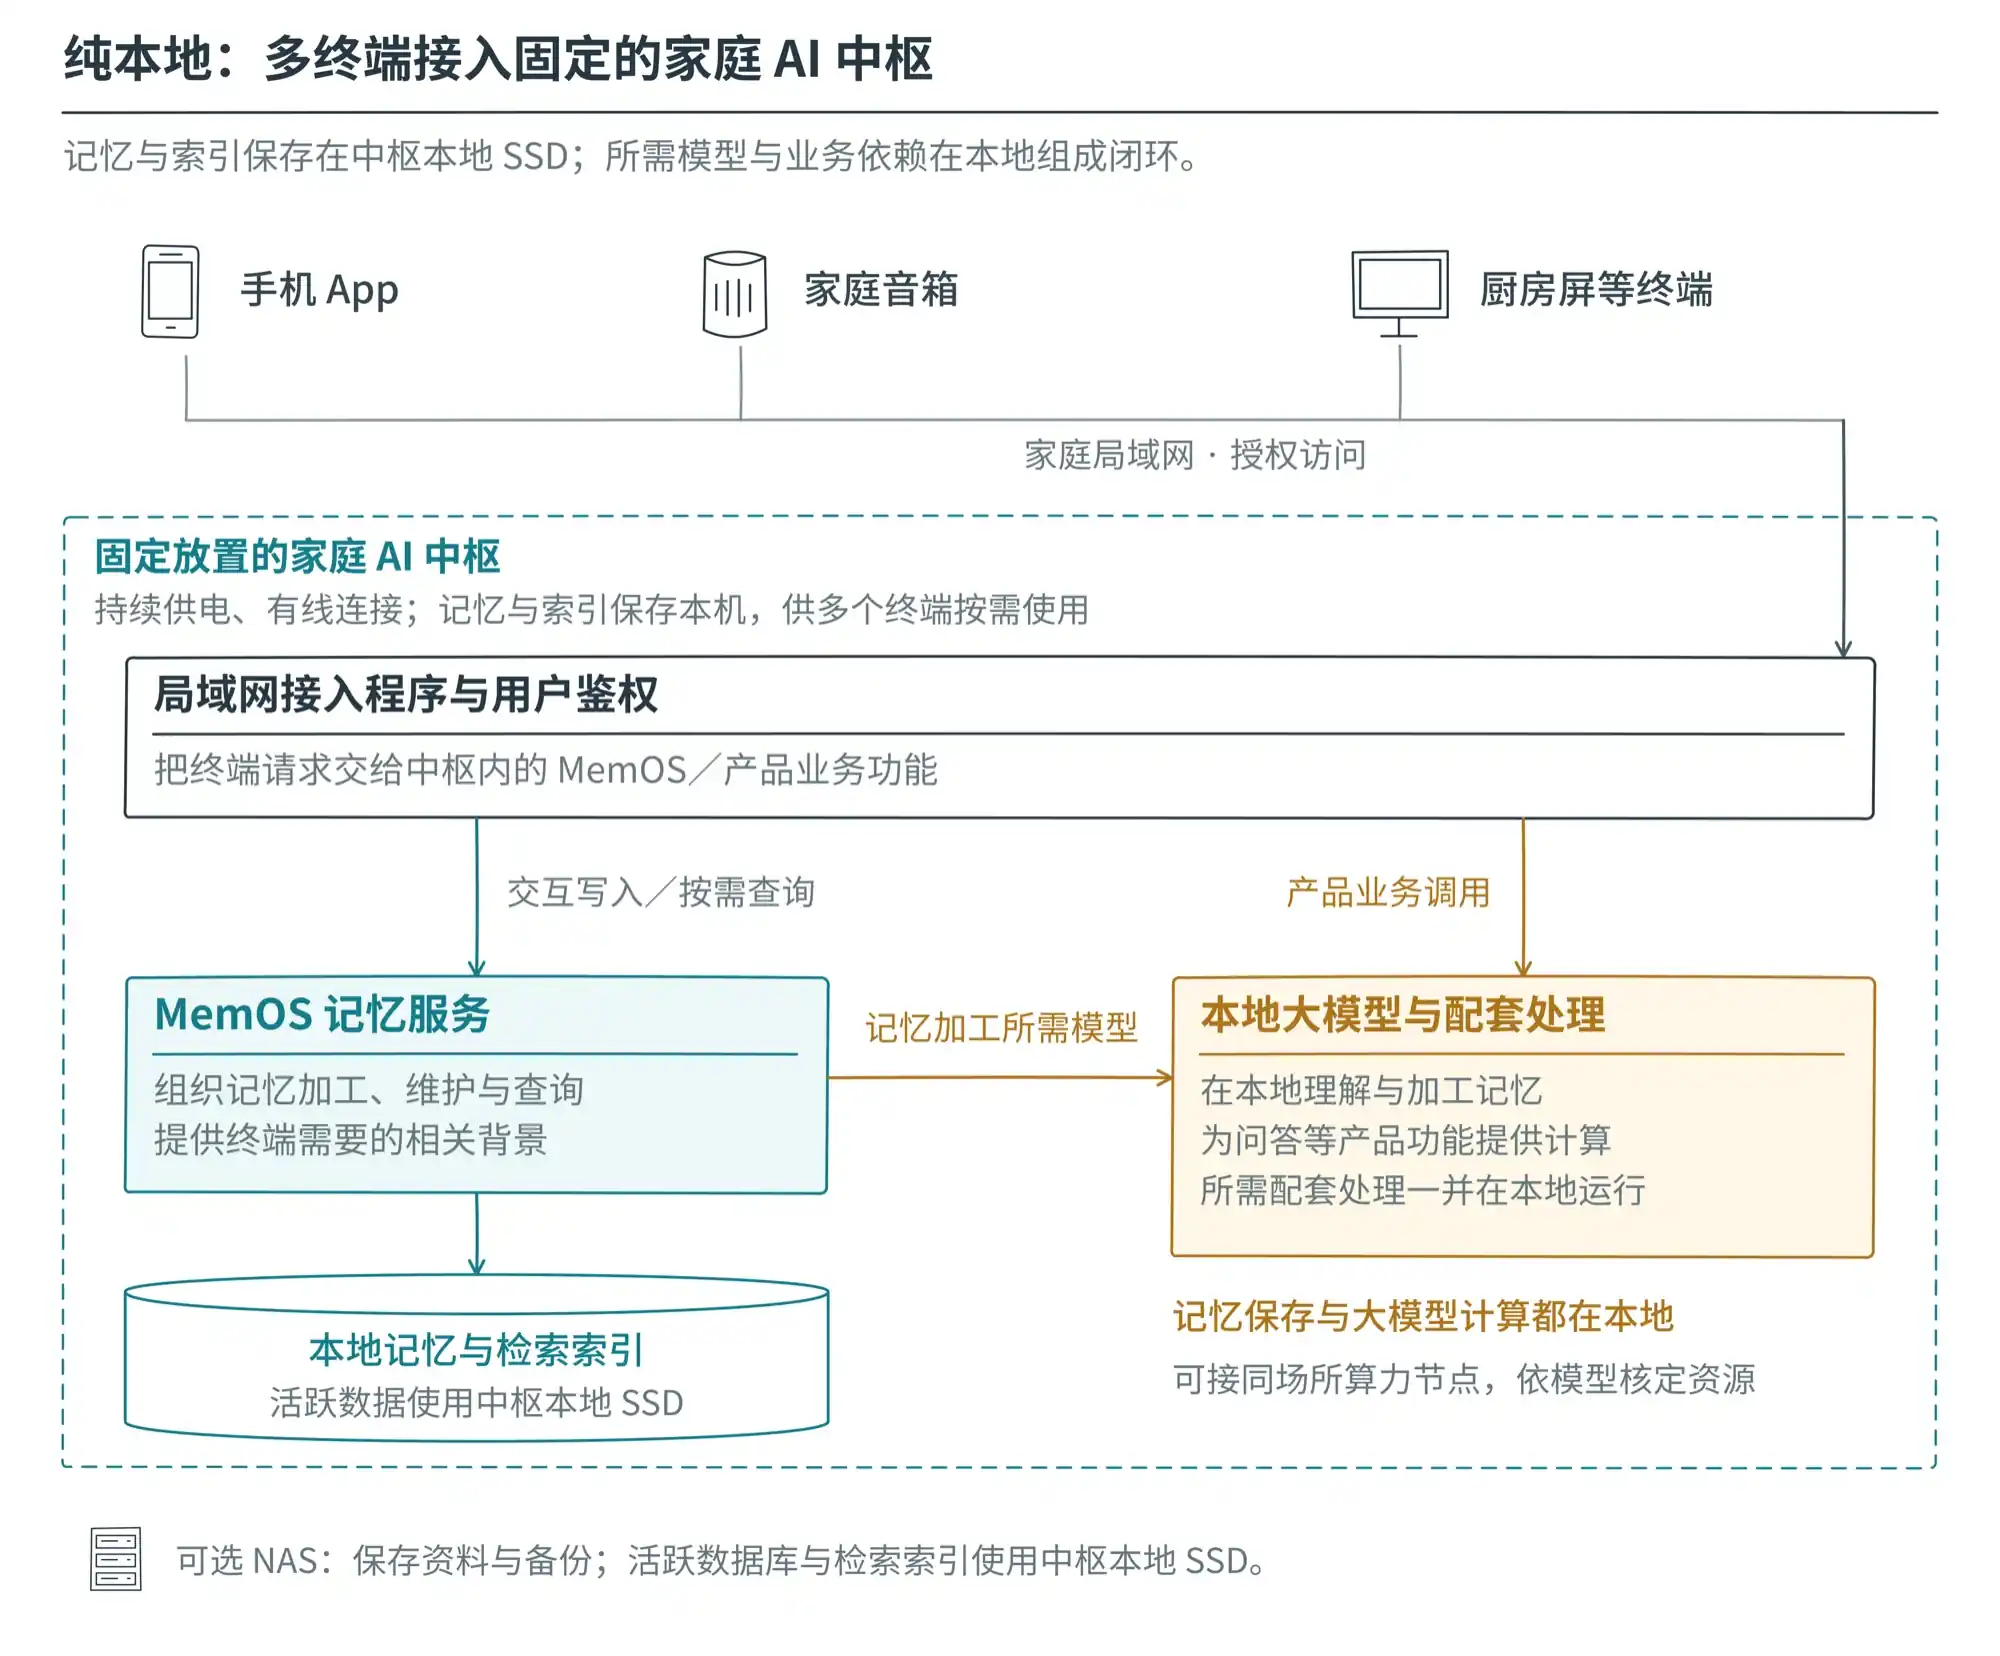Click the teal heading 固定放置的家庭 AI 中枢

click(x=297, y=556)
